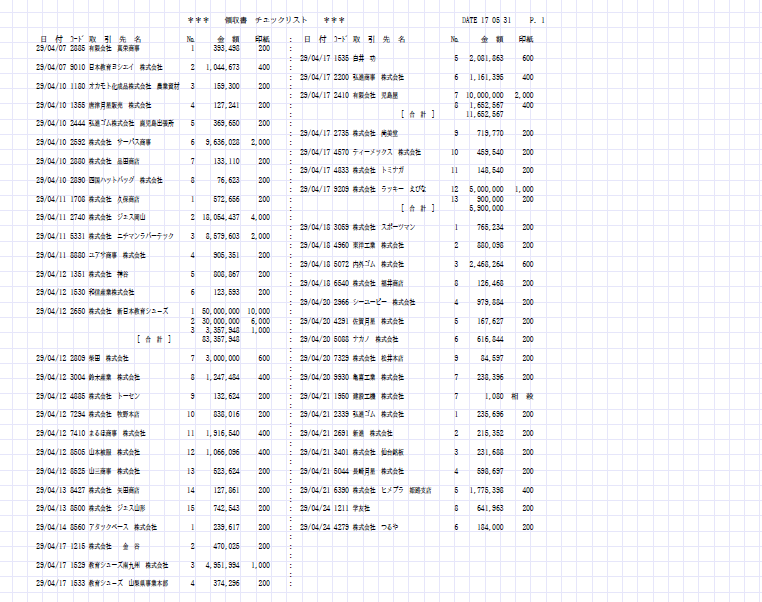Click the [合計] label beside 11,652,567
This screenshot has height=602, width=762.
[418, 114]
